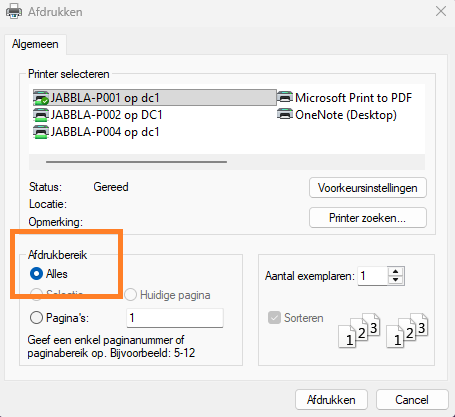Click the printer icon in the title bar
455x417 pixels.
click(14, 12)
